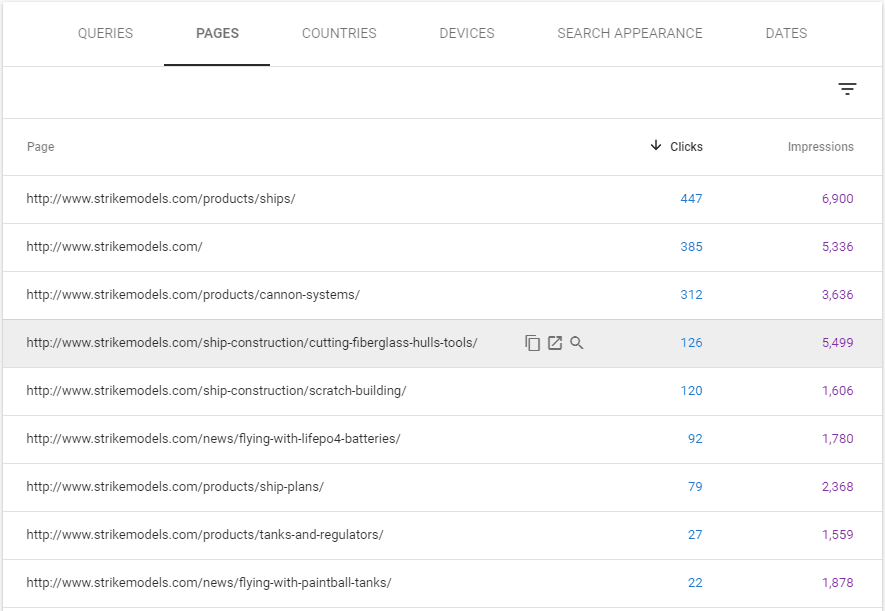Select the Pages tab

pyautogui.click(x=217, y=33)
